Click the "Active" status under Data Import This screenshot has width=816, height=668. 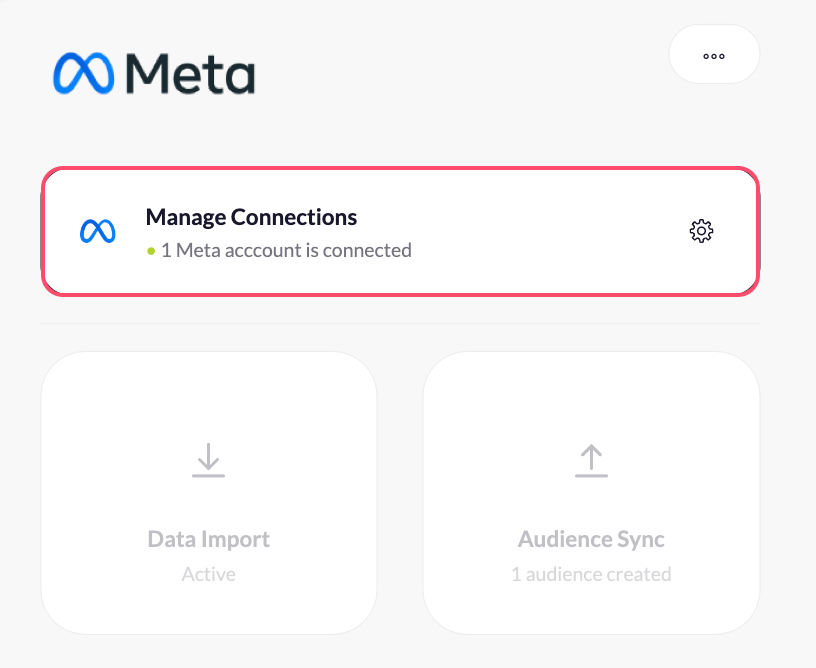(209, 574)
